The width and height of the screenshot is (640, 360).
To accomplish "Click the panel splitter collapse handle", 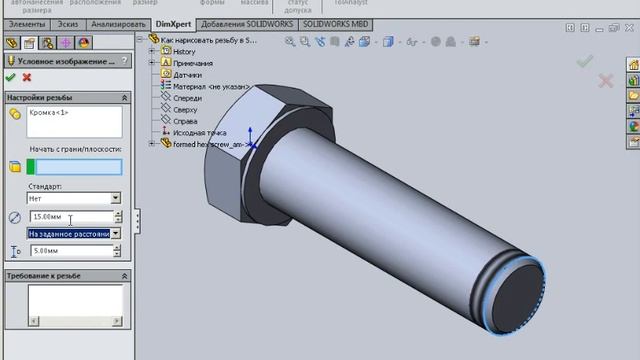I will pyautogui.click(x=138, y=221).
